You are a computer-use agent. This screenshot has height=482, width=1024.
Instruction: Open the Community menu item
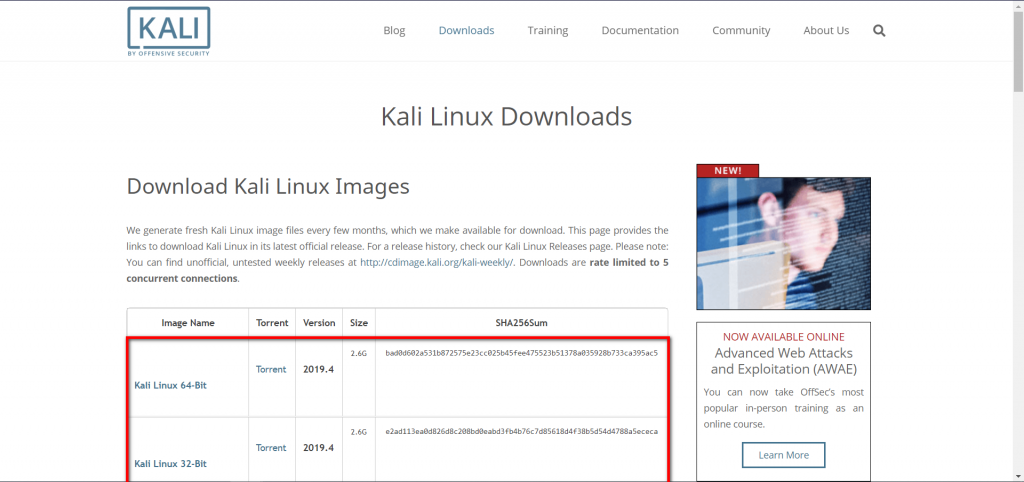point(741,31)
